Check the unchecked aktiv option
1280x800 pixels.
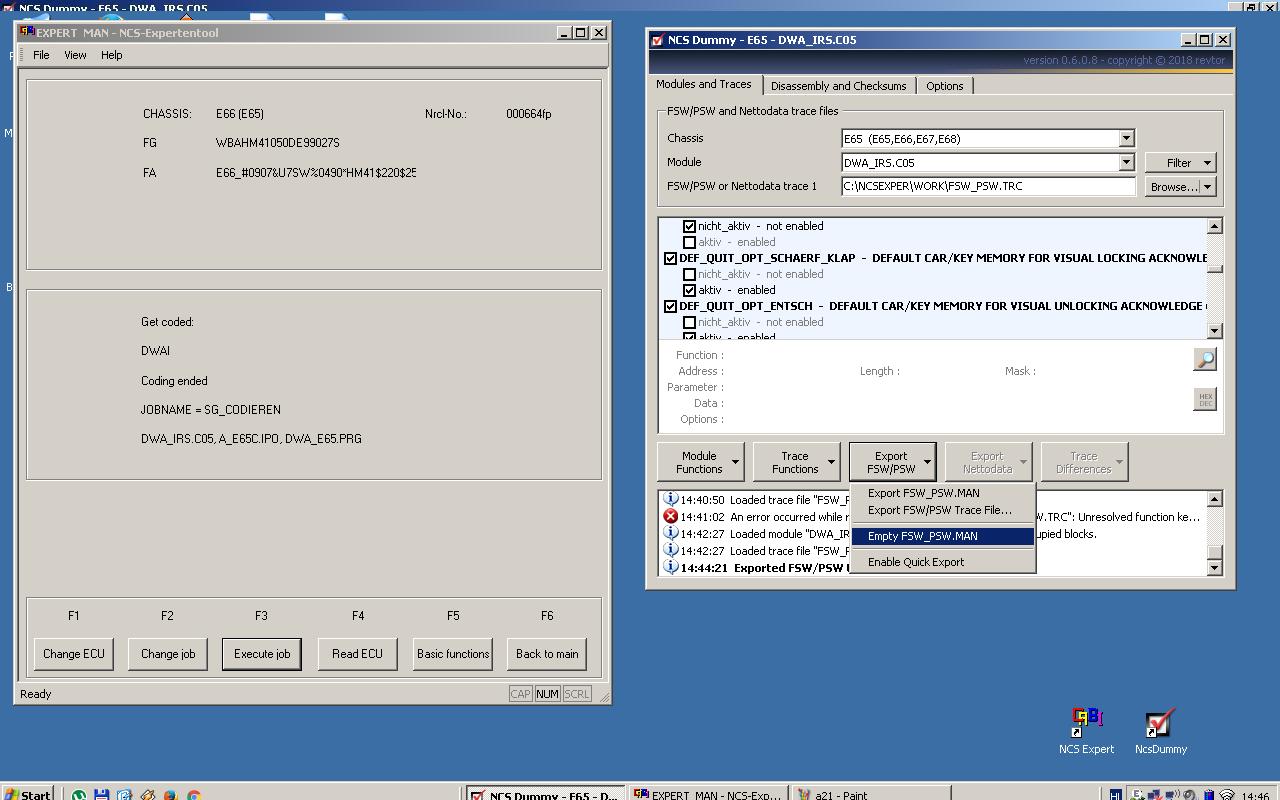689,242
